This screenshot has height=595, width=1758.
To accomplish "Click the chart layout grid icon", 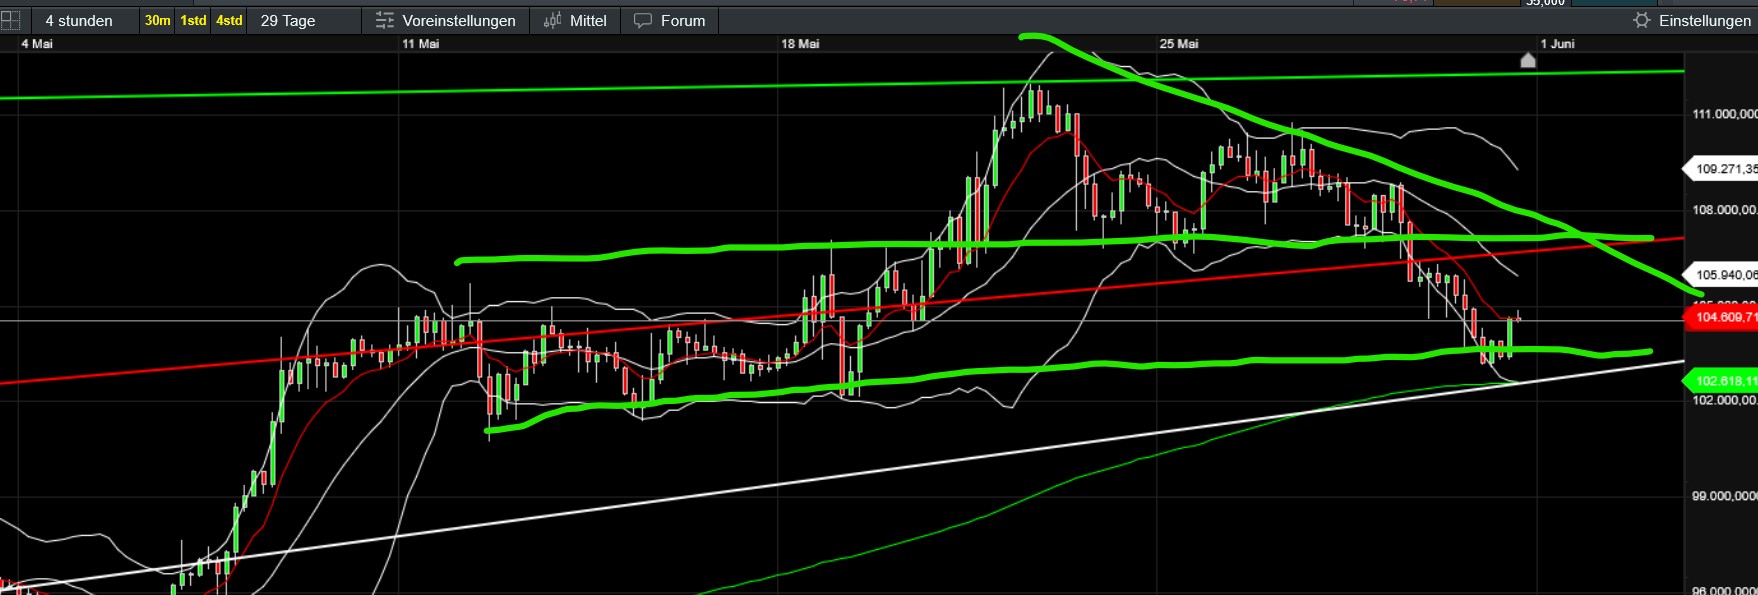I will [10, 20].
